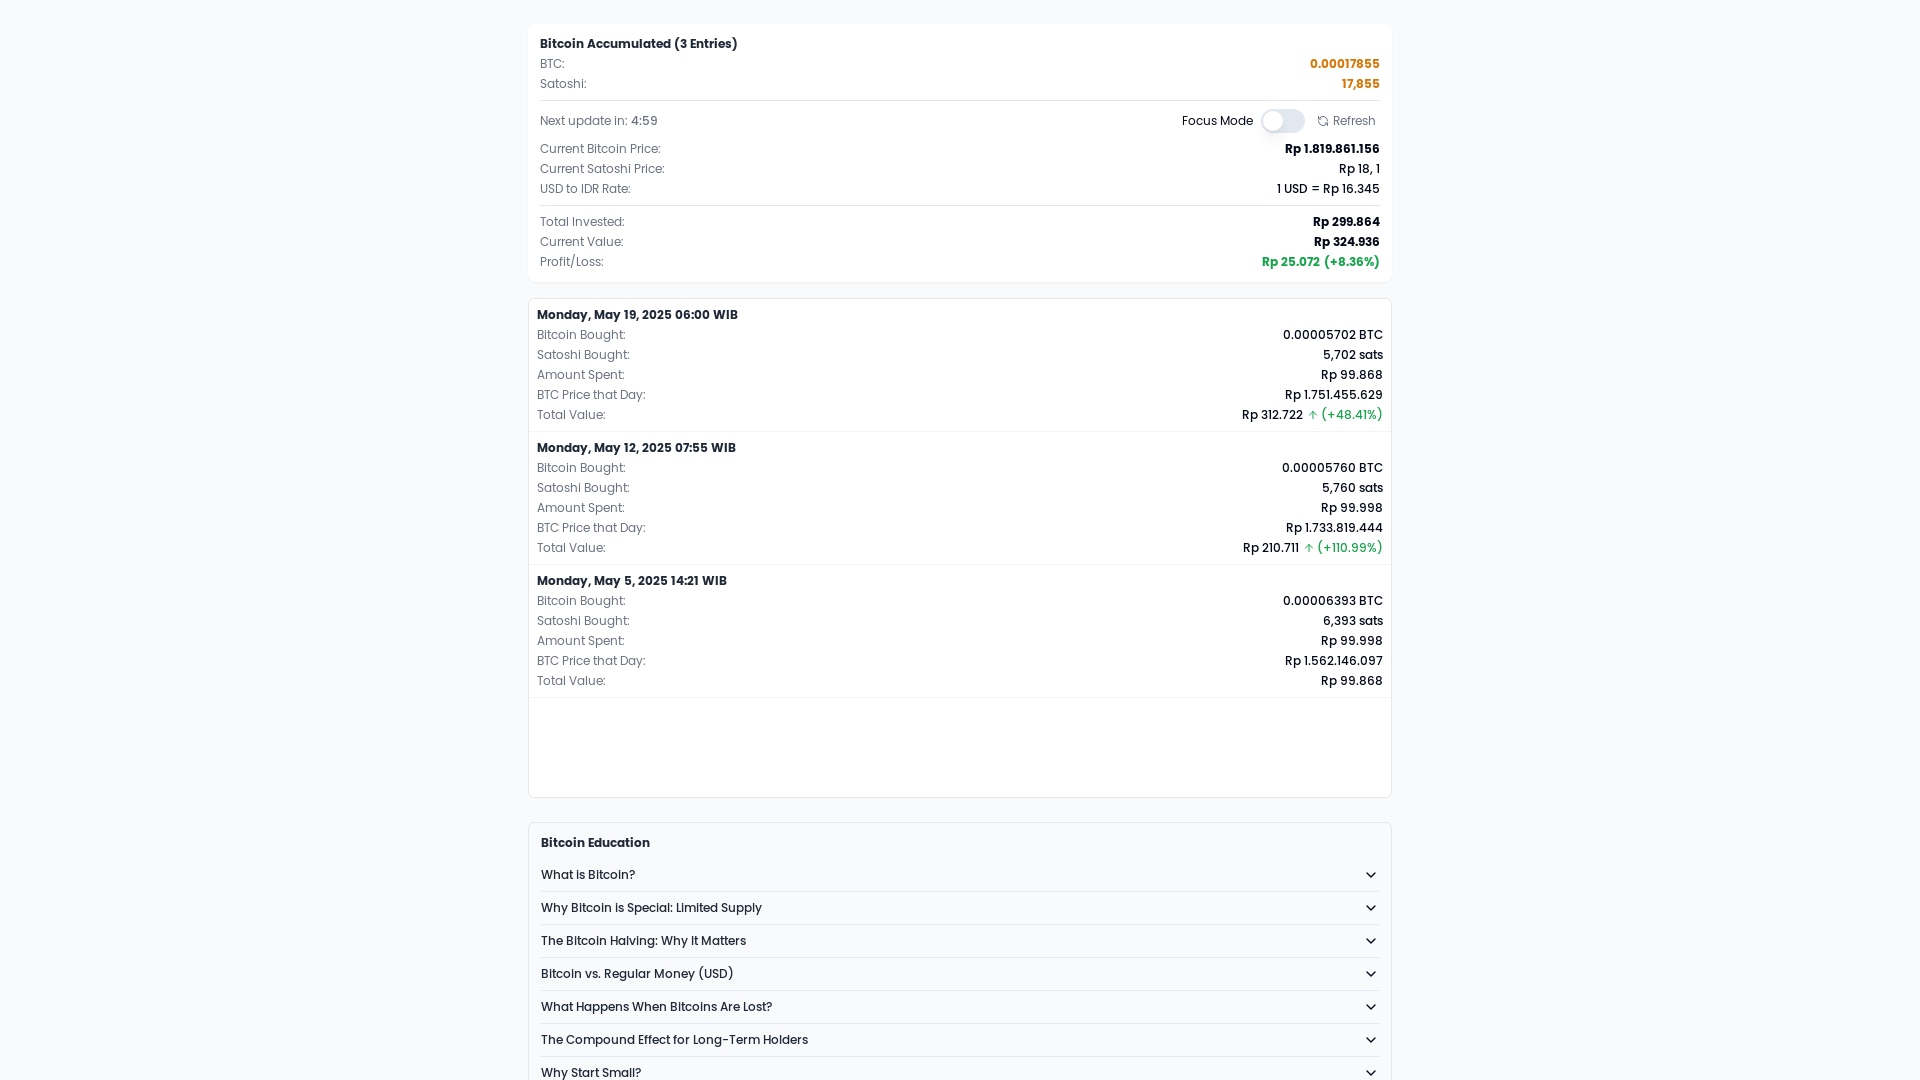
Task: Expand 'Bitcoin vs. Regular Money (USD)'
Action: click(x=959, y=974)
